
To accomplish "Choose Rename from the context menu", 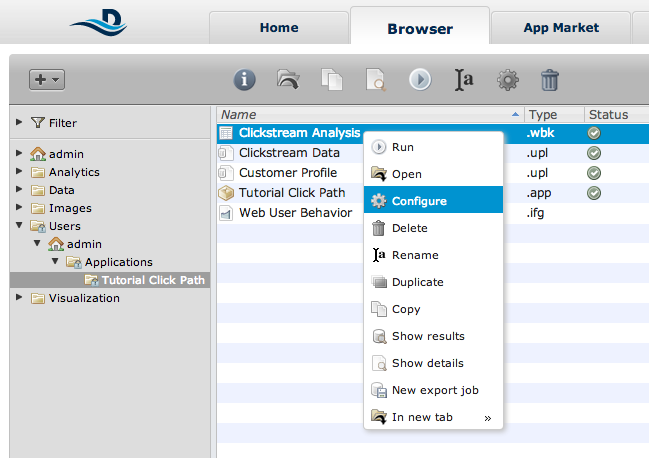I will coord(433,255).
